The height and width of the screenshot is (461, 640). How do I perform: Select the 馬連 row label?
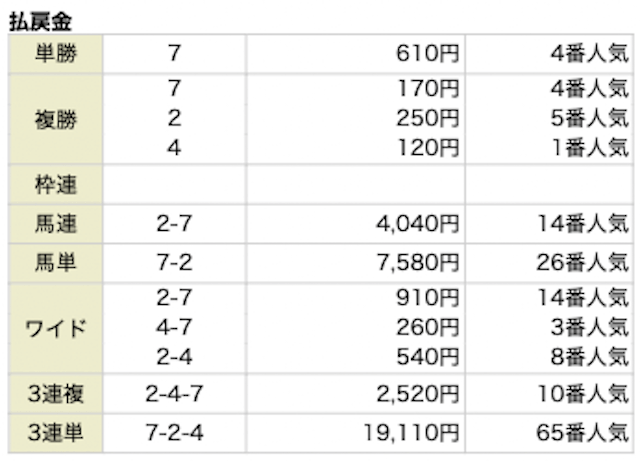pyautogui.click(x=56, y=224)
